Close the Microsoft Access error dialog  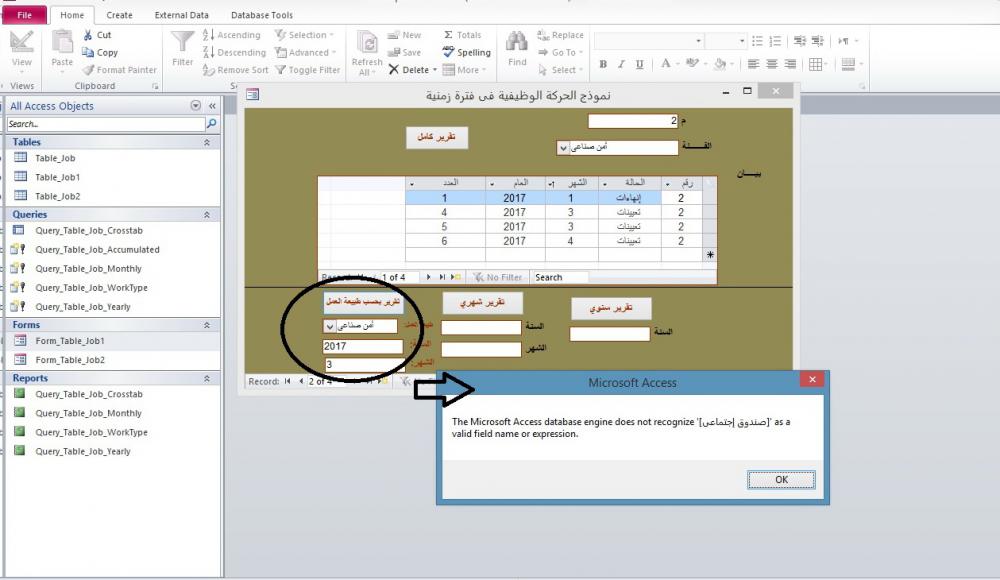pyautogui.click(x=812, y=380)
